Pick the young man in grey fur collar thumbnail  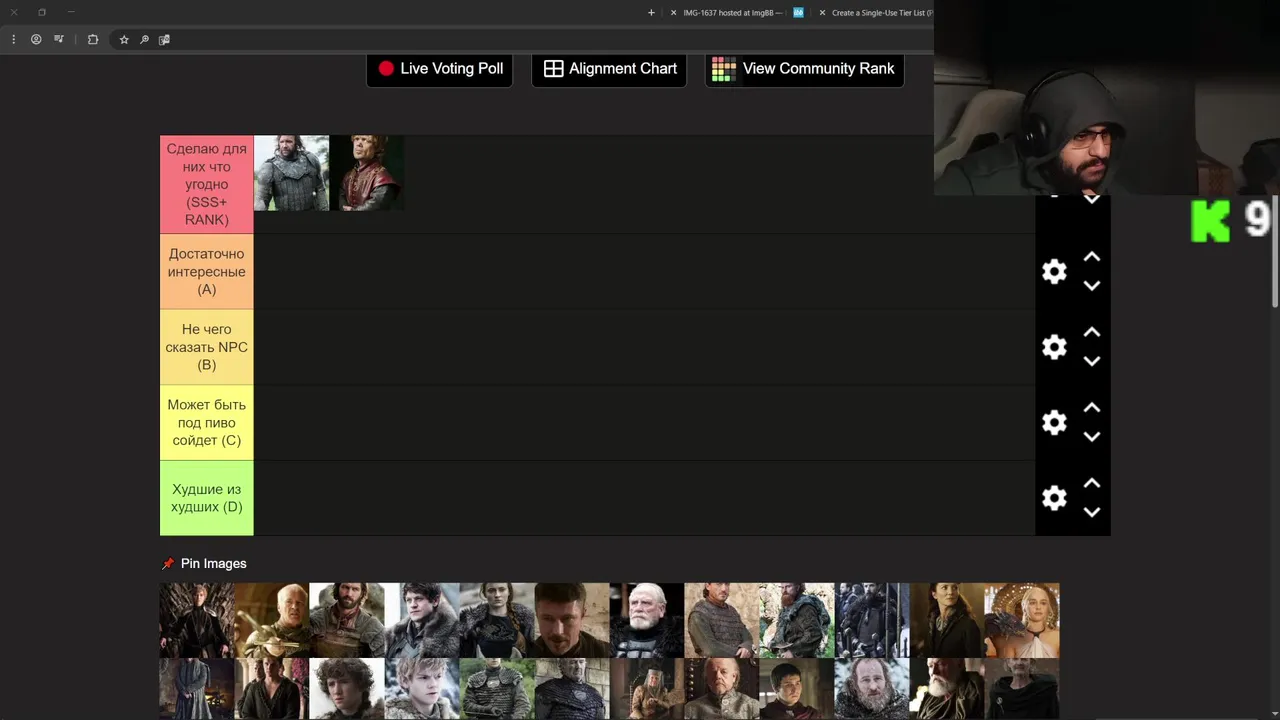coord(422,620)
